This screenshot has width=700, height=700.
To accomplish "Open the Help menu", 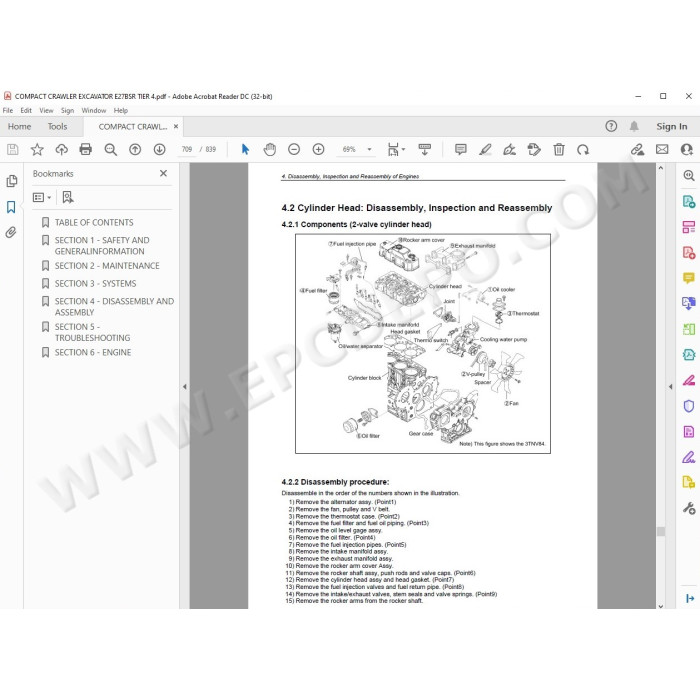I will coord(121,110).
